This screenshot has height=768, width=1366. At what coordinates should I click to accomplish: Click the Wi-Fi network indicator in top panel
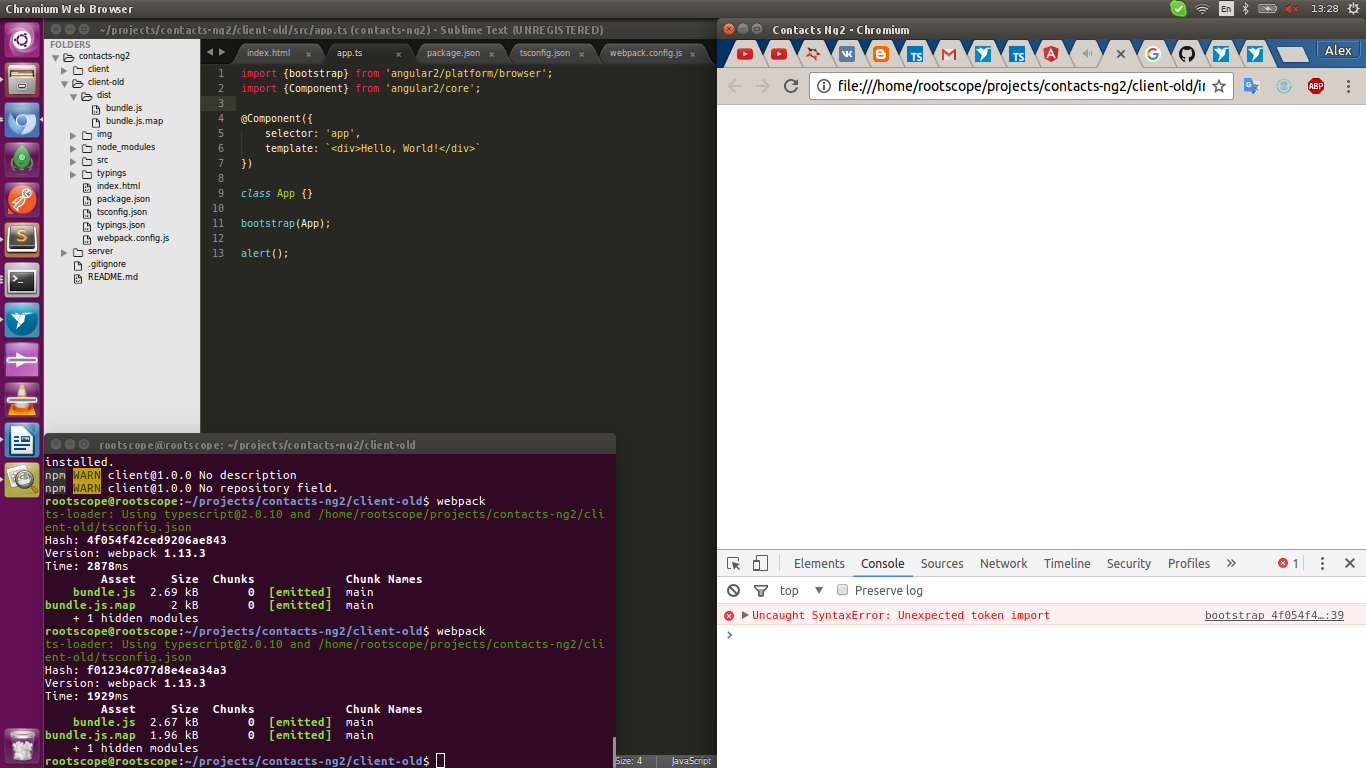click(x=1203, y=8)
